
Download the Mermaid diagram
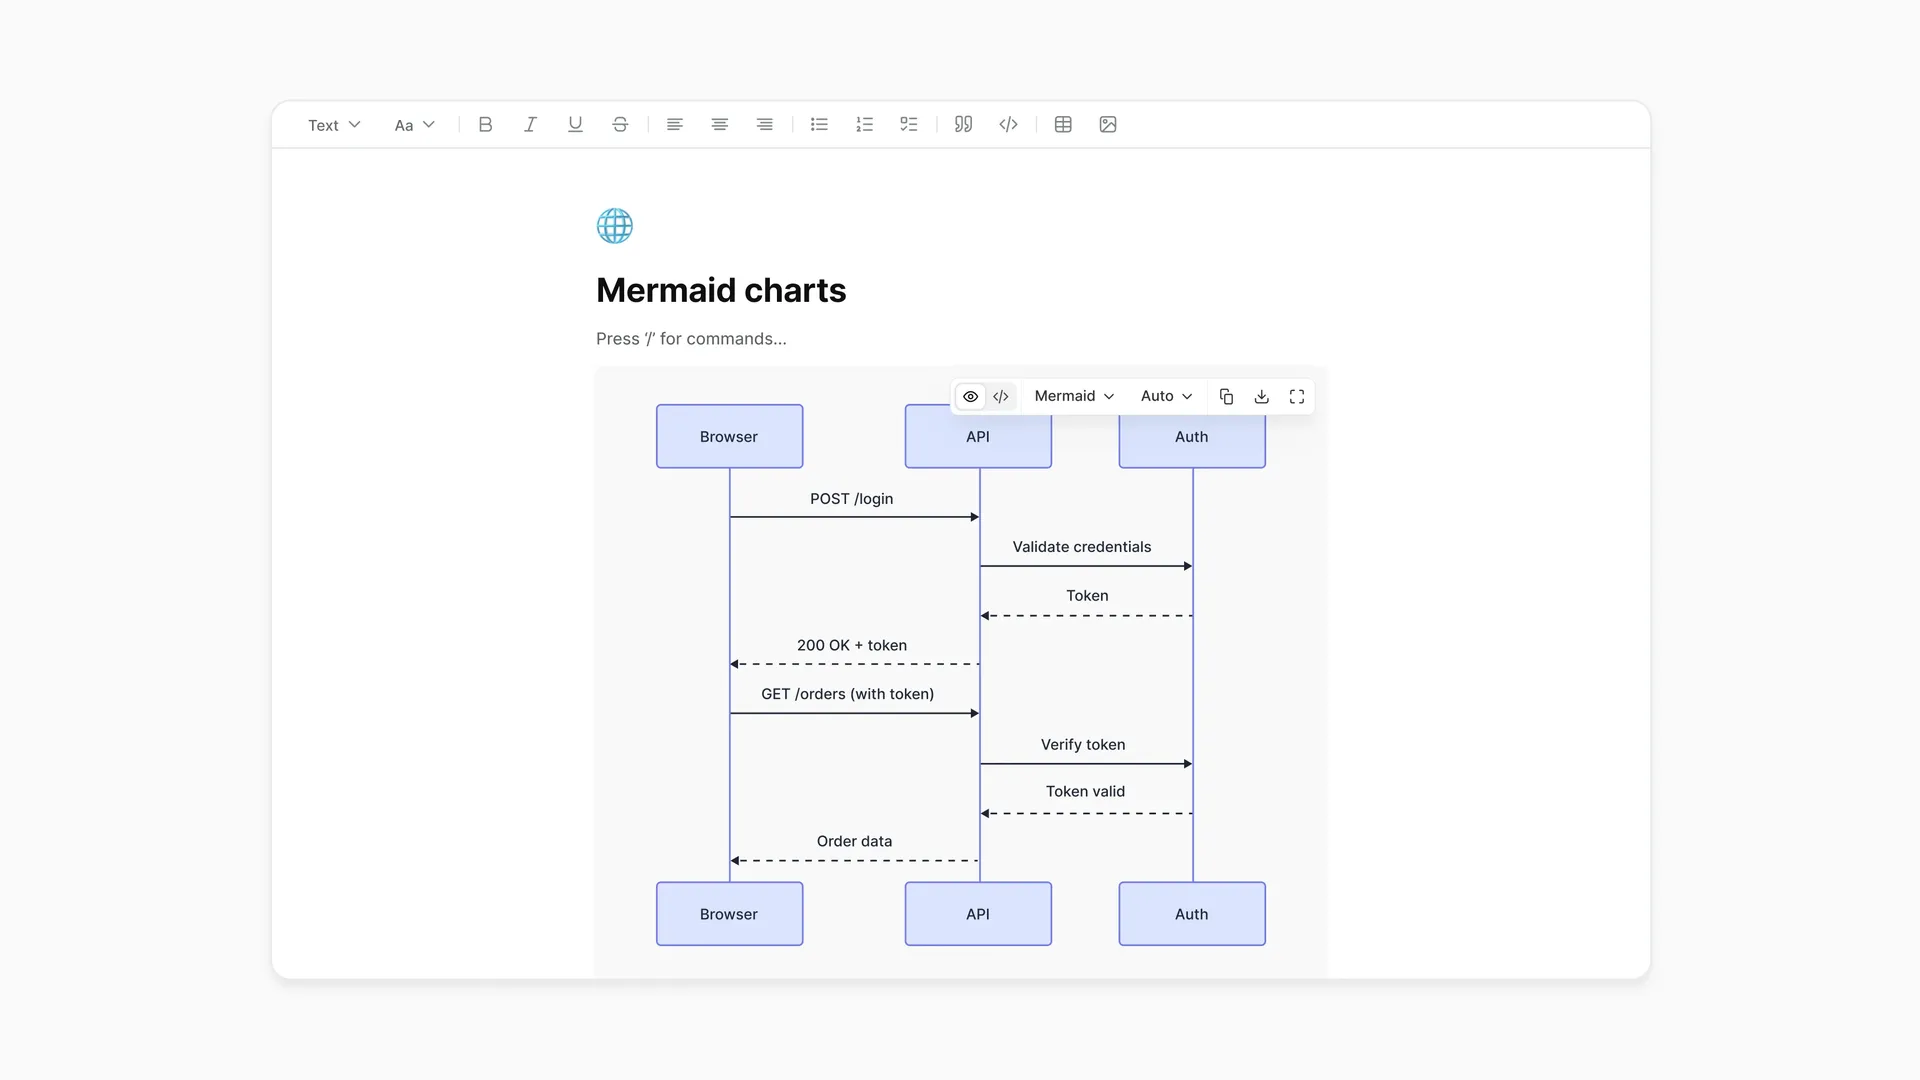pos(1262,397)
